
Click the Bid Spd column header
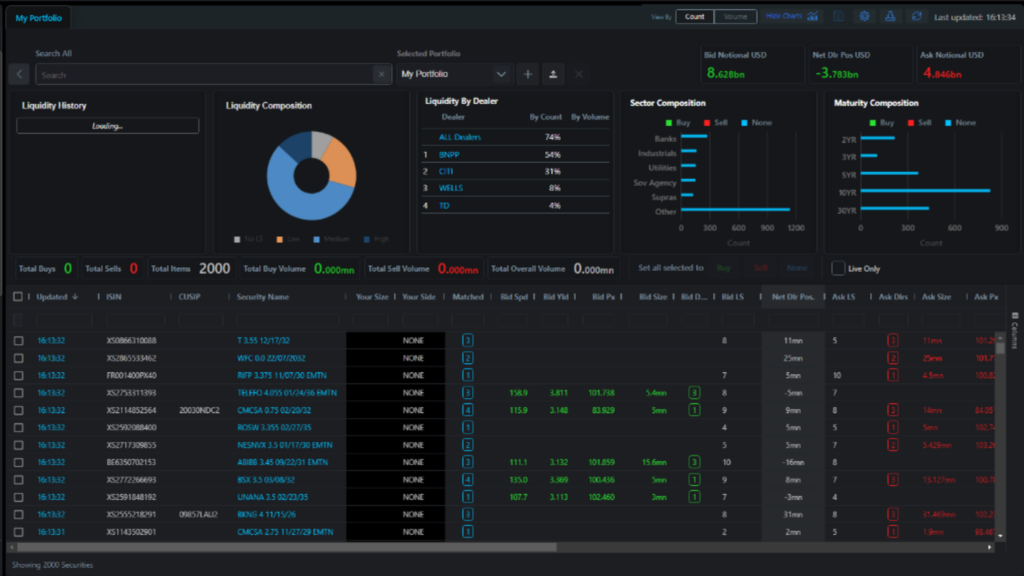click(514, 296)
